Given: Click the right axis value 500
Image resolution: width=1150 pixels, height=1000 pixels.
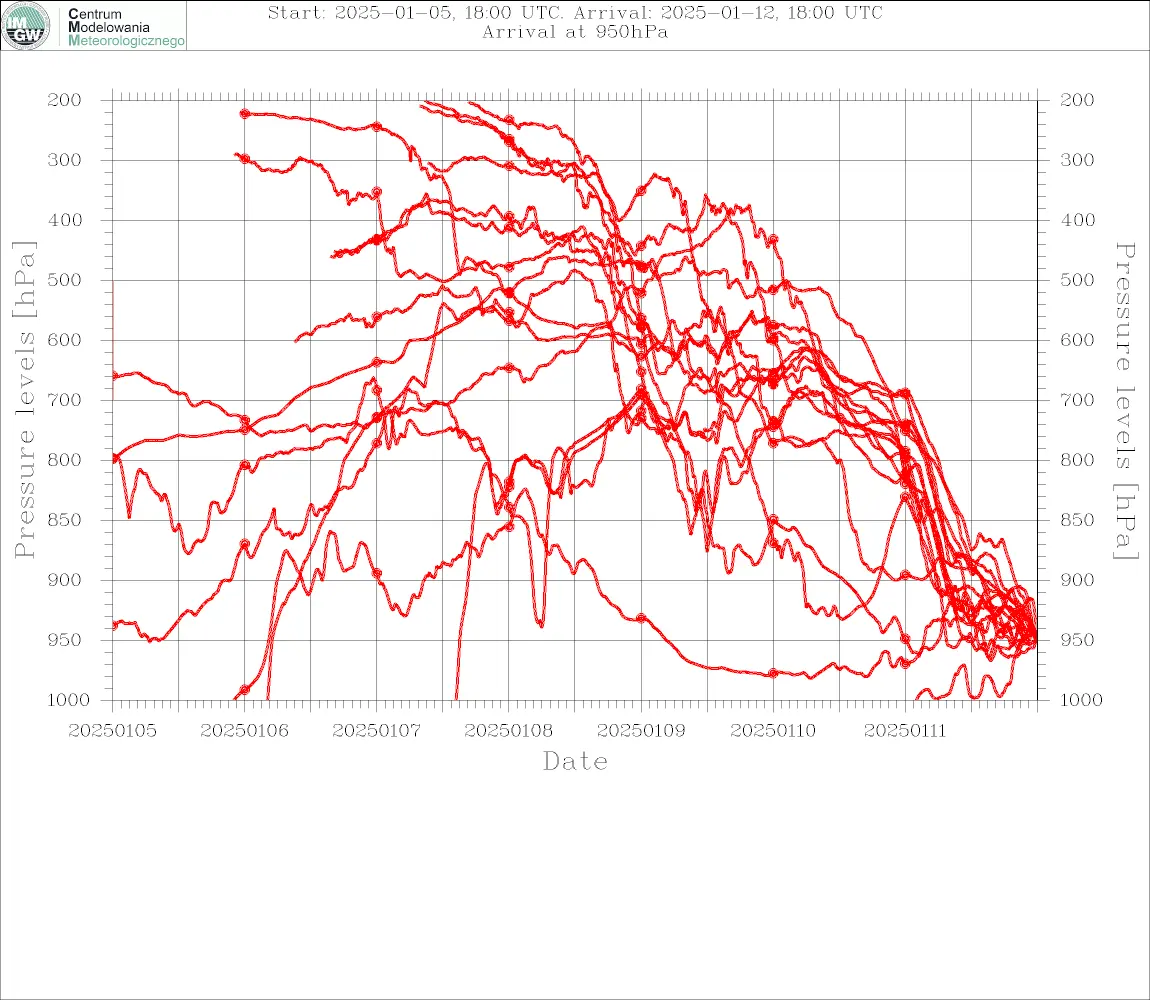Looking at the screenshot, I should click(x=1077, y=280).
